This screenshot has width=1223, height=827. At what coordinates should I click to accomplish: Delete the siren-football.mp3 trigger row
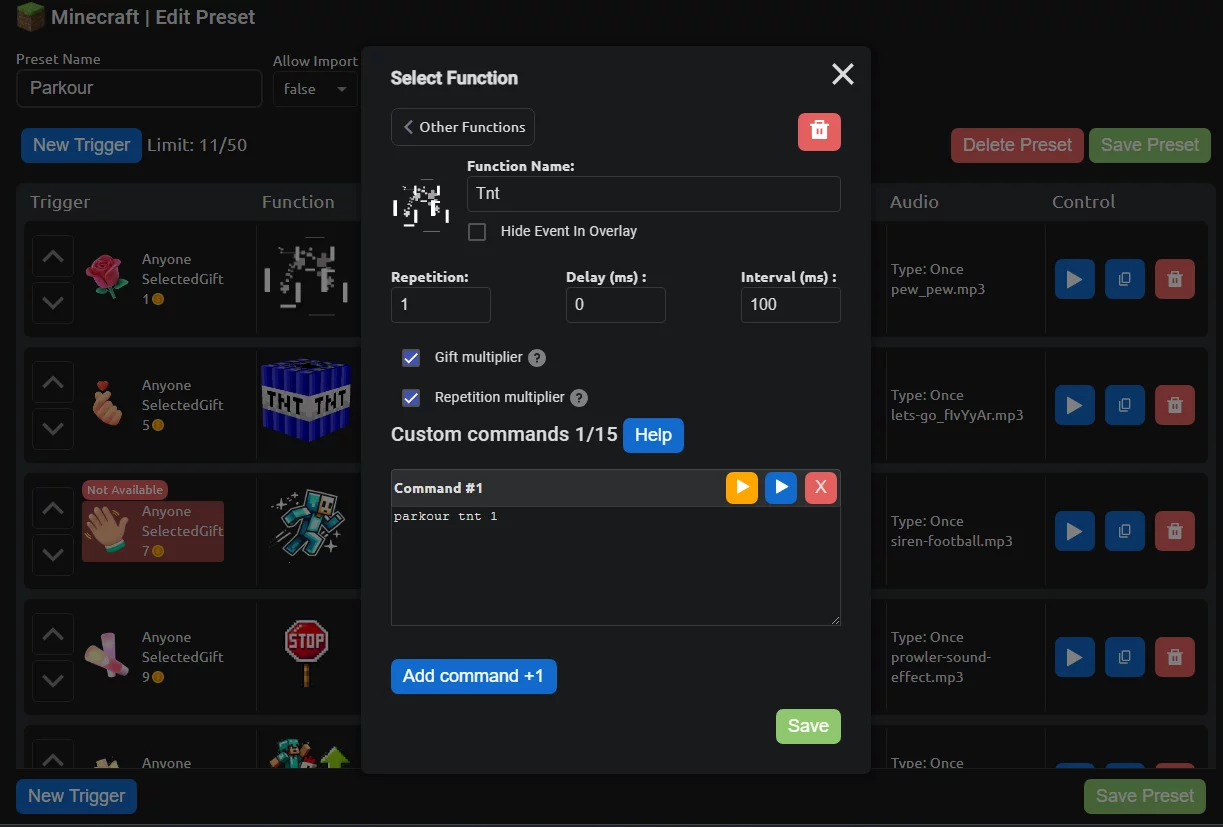click(1174, 532)
